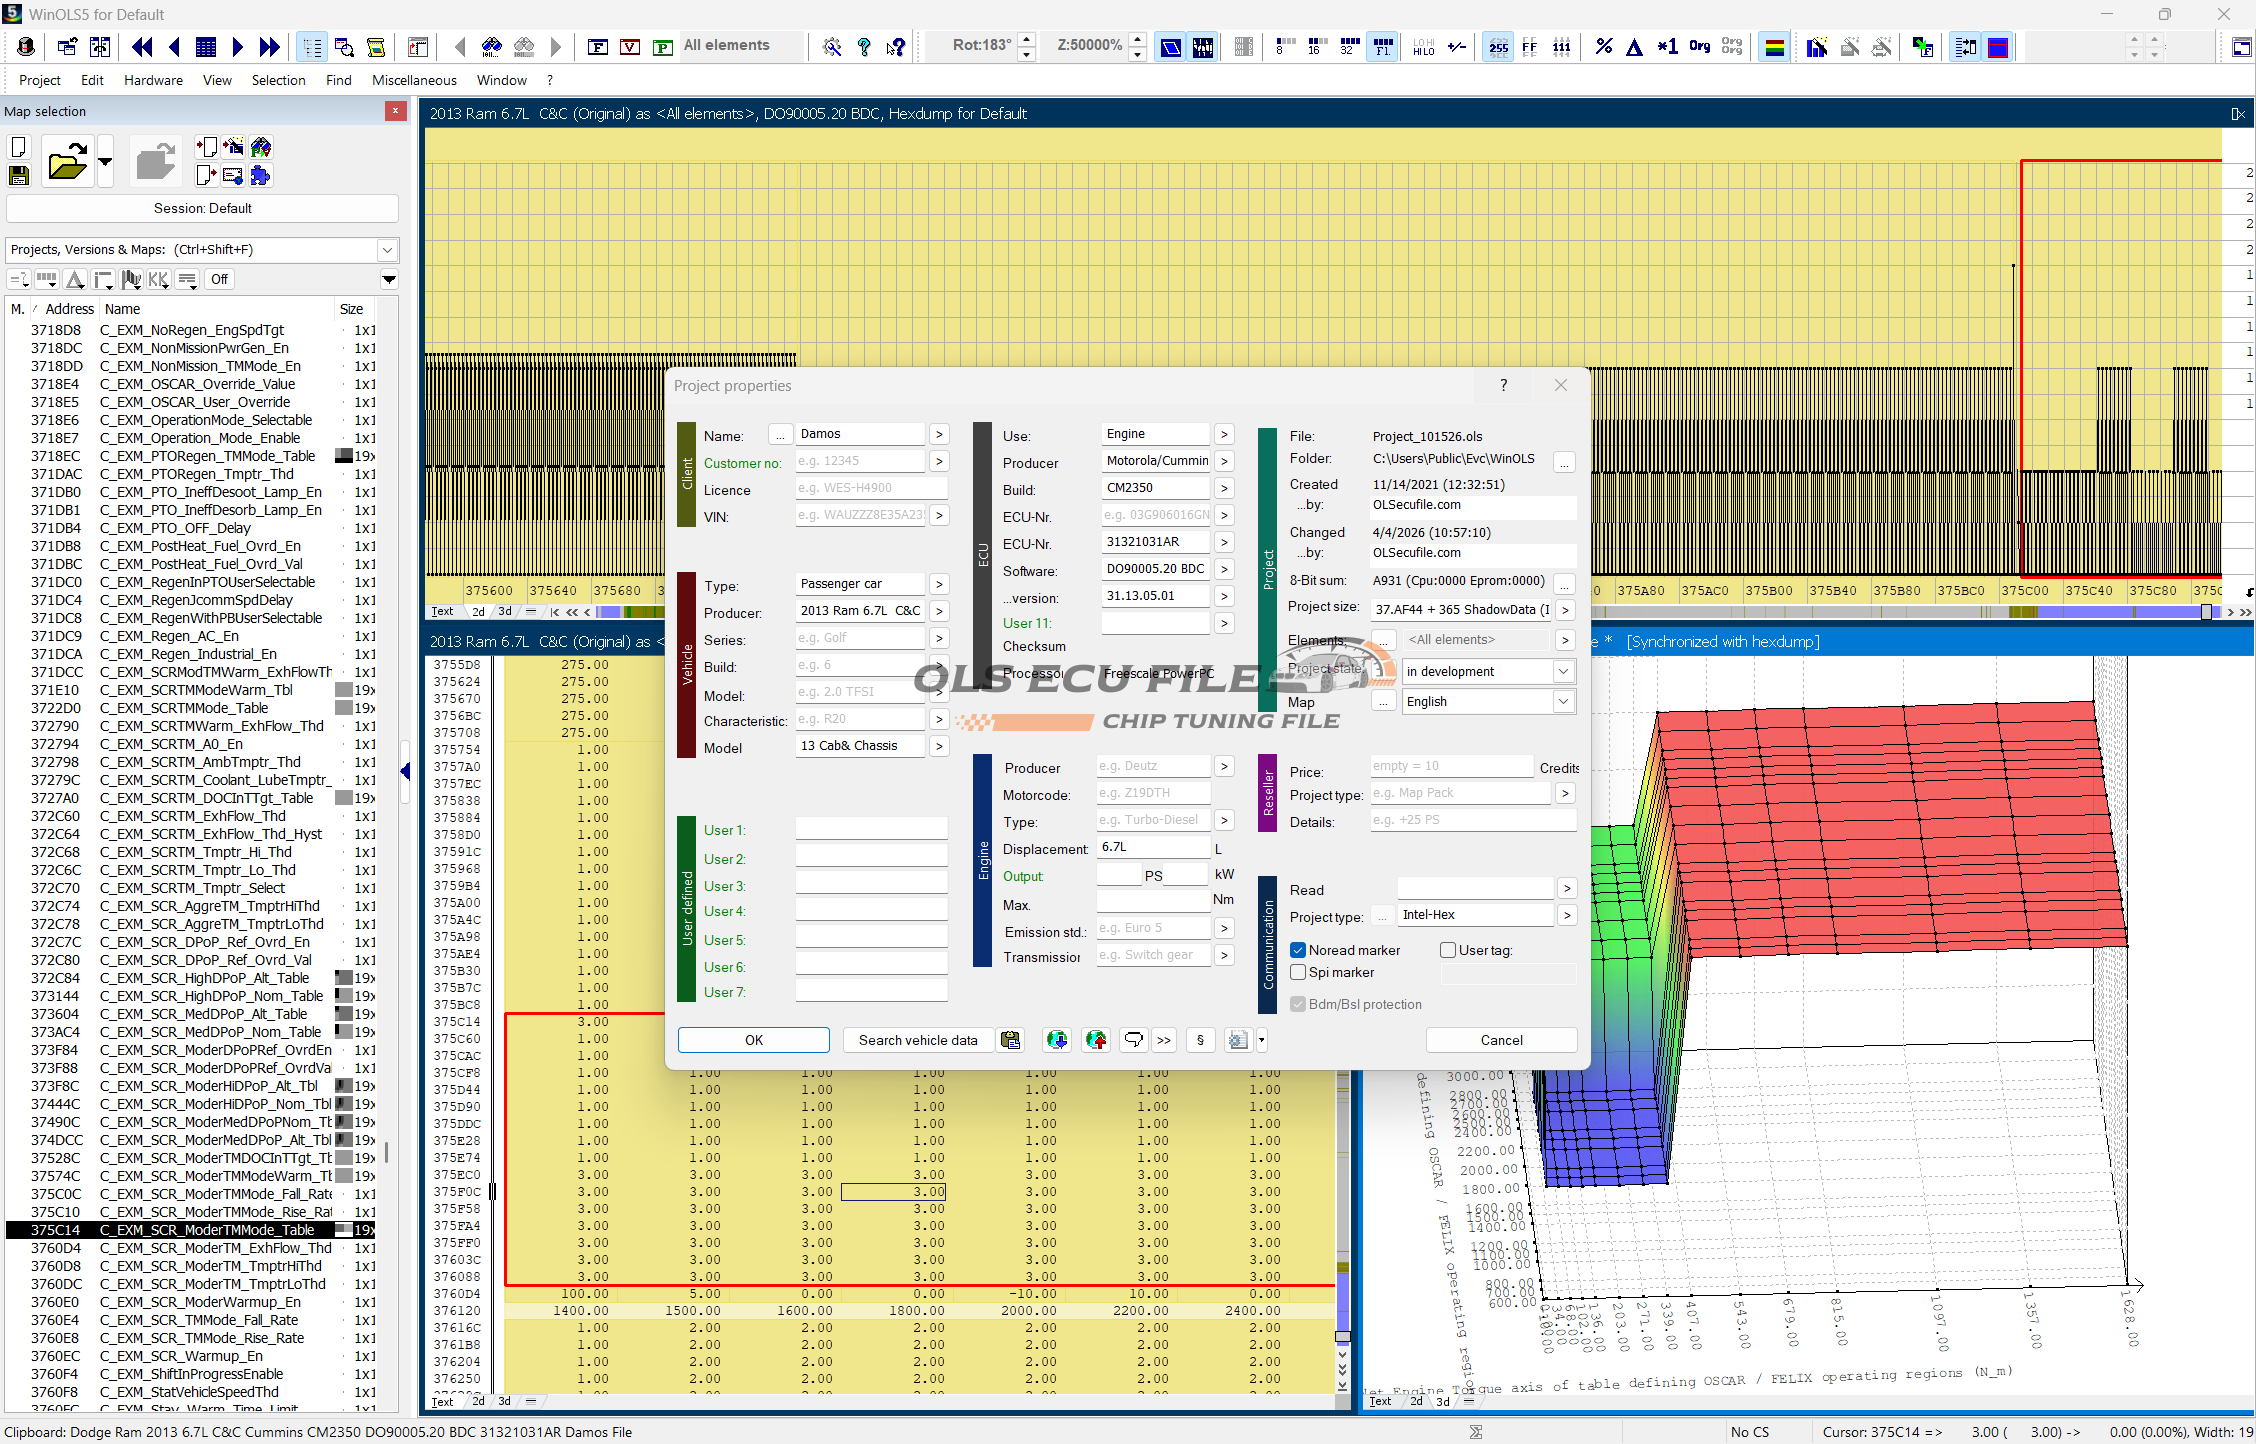Viewport: 2256px width, 1444px height.
Task: Click the rainbow color display icon
Action: pos(1774,47)
